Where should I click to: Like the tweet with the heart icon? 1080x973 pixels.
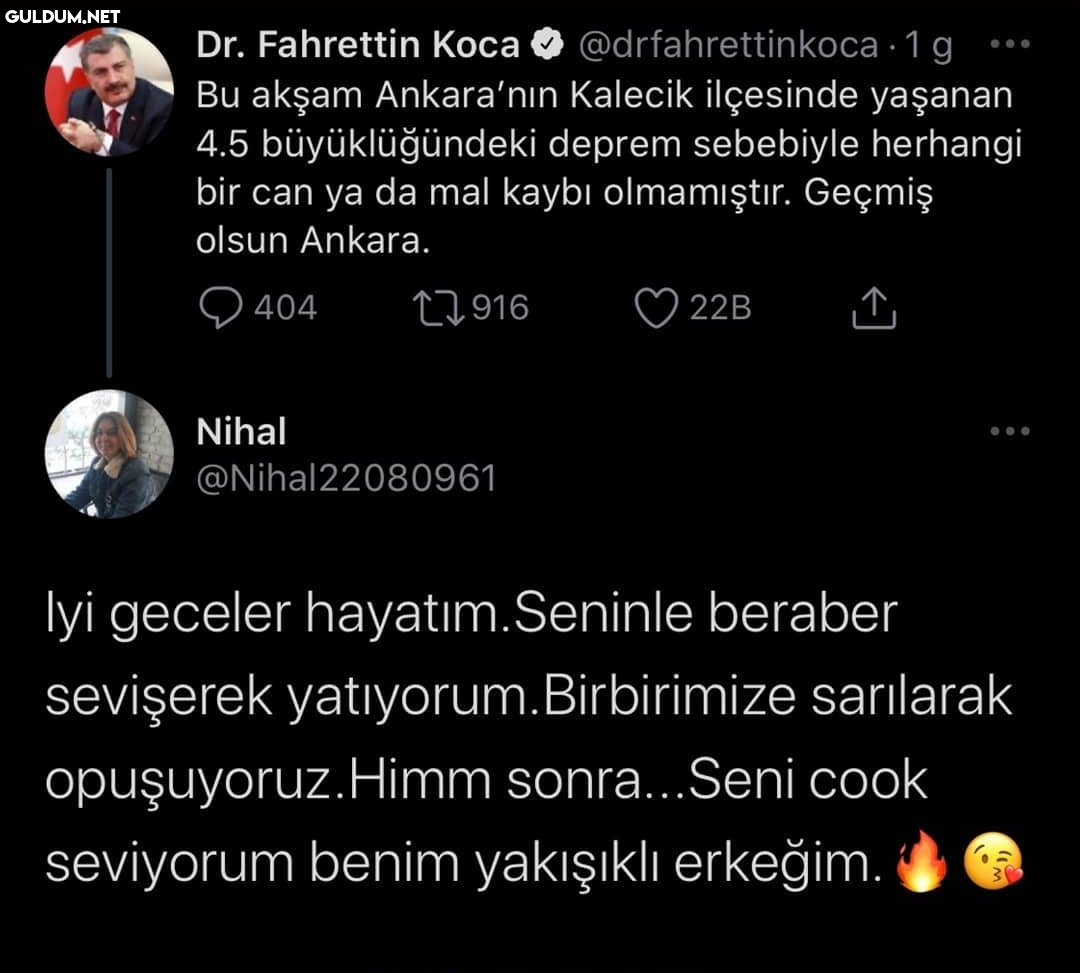[x=656, y=308]
